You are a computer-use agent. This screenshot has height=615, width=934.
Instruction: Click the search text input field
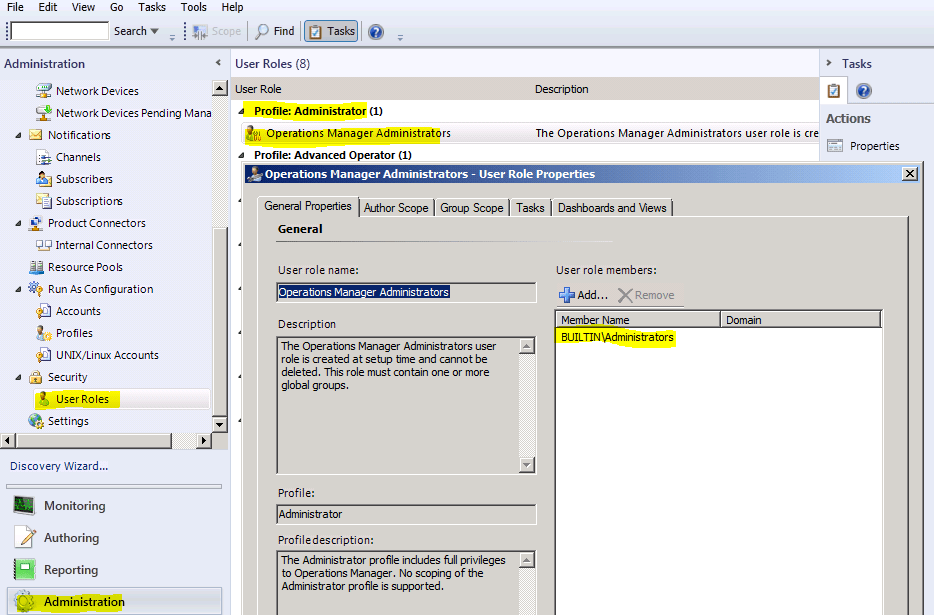pyautogui.click(x=60, y=31)
